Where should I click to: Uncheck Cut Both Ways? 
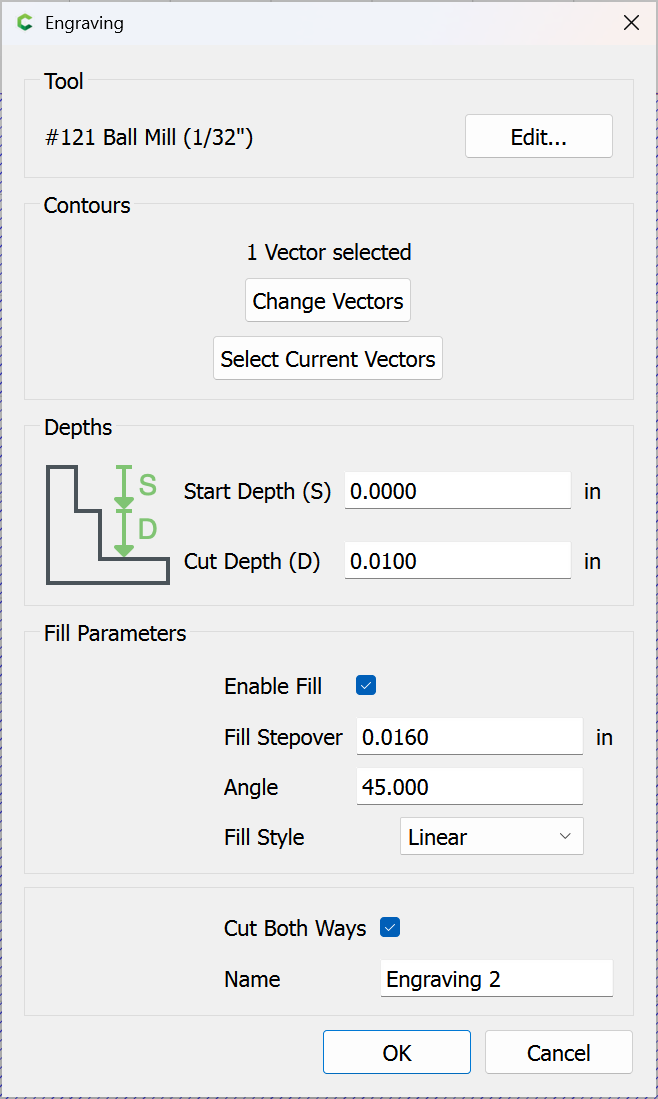pos(390,928)
